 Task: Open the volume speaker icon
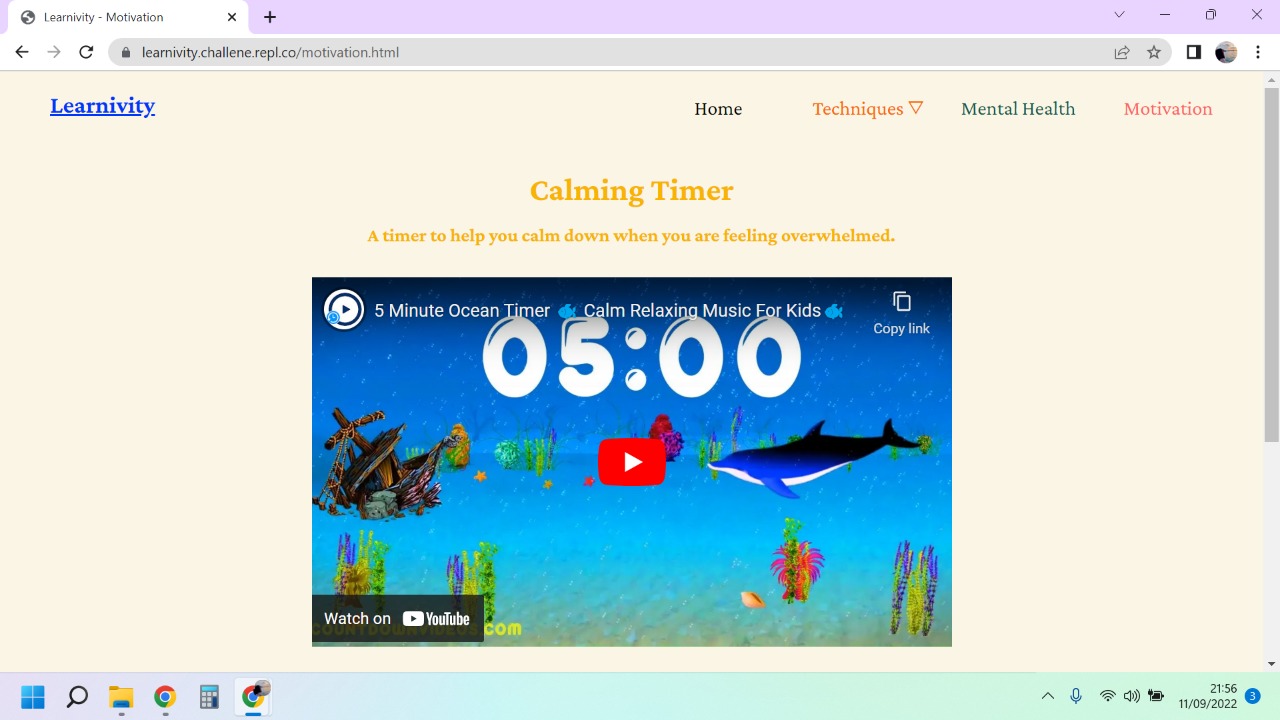[x=1131, y=696]
